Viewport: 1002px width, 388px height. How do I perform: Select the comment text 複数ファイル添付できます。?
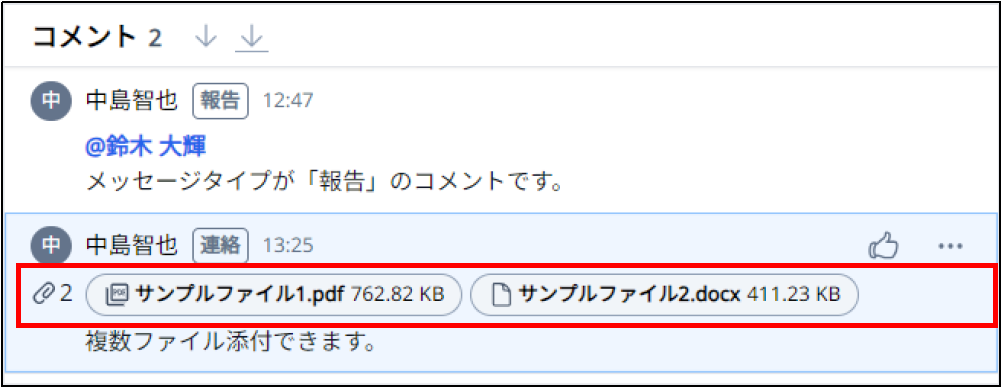tap(229, 344)
